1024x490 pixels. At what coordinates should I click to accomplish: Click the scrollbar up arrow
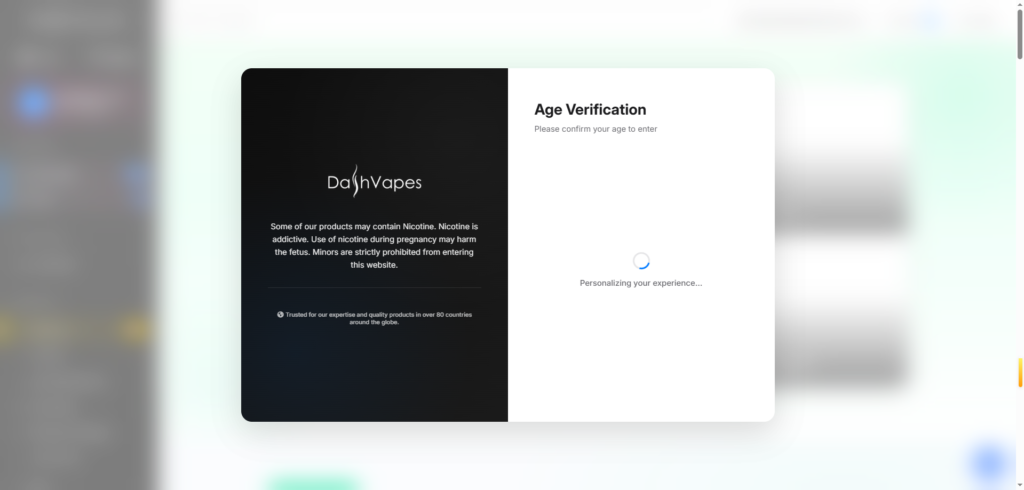coord(1019,5)
